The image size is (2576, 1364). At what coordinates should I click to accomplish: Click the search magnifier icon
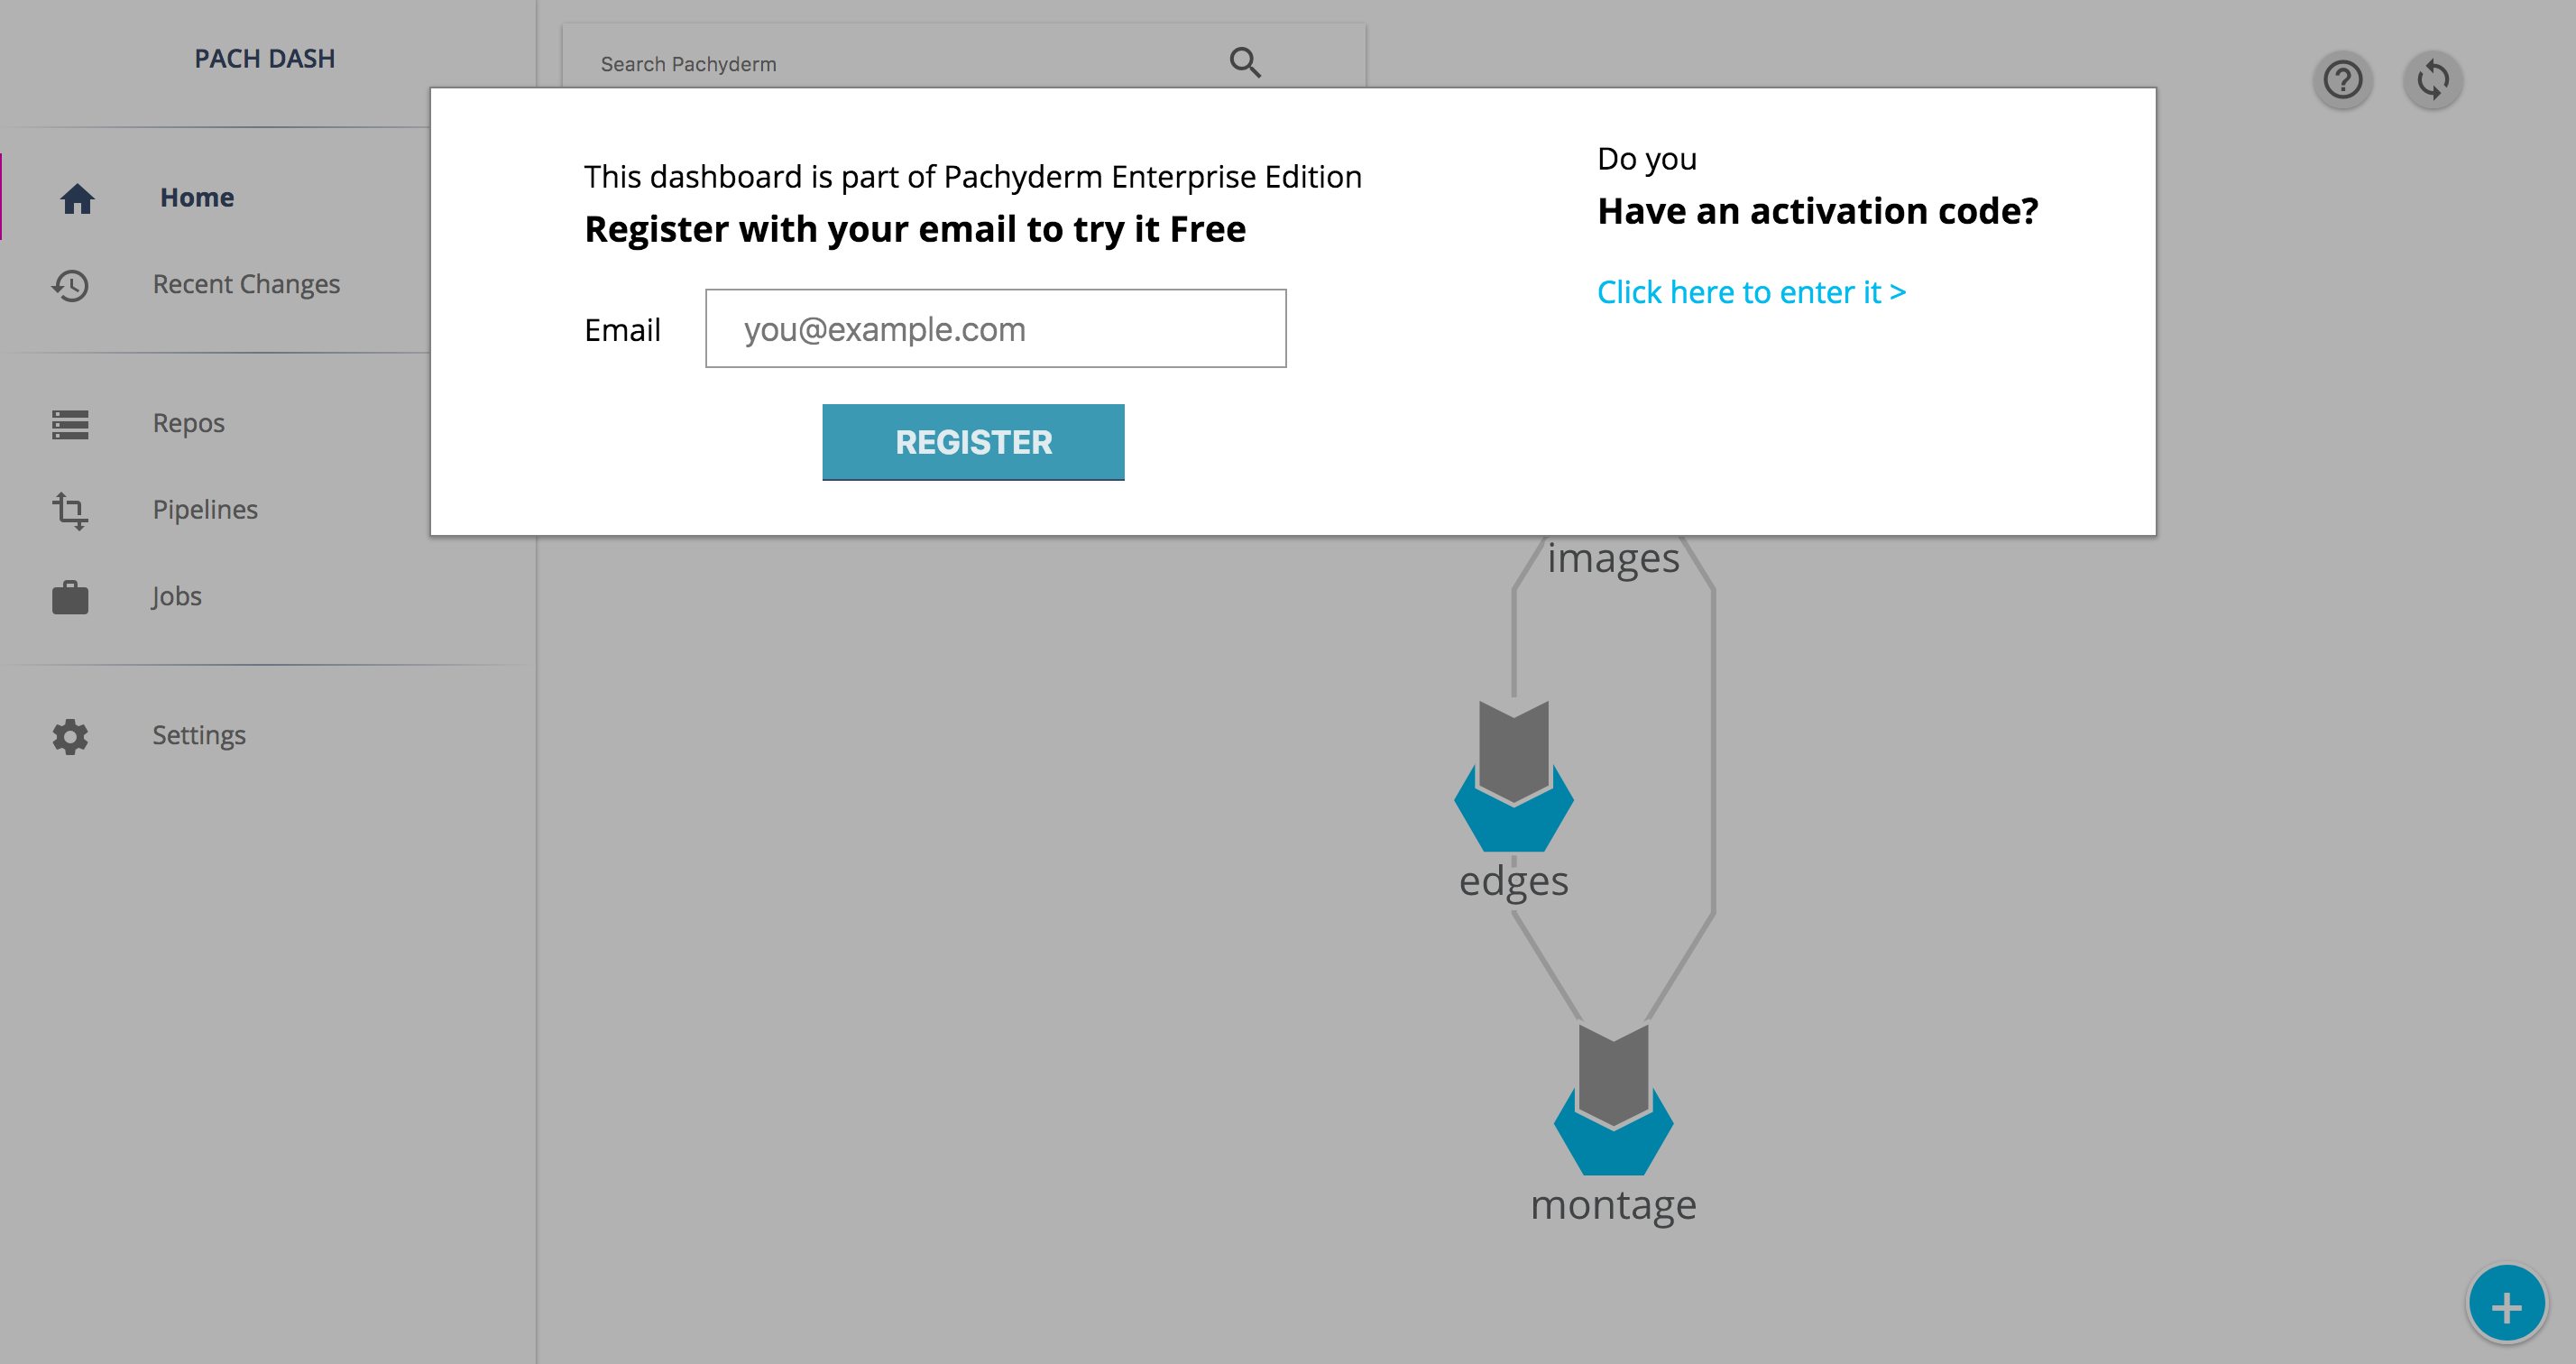click(1245, 63)
